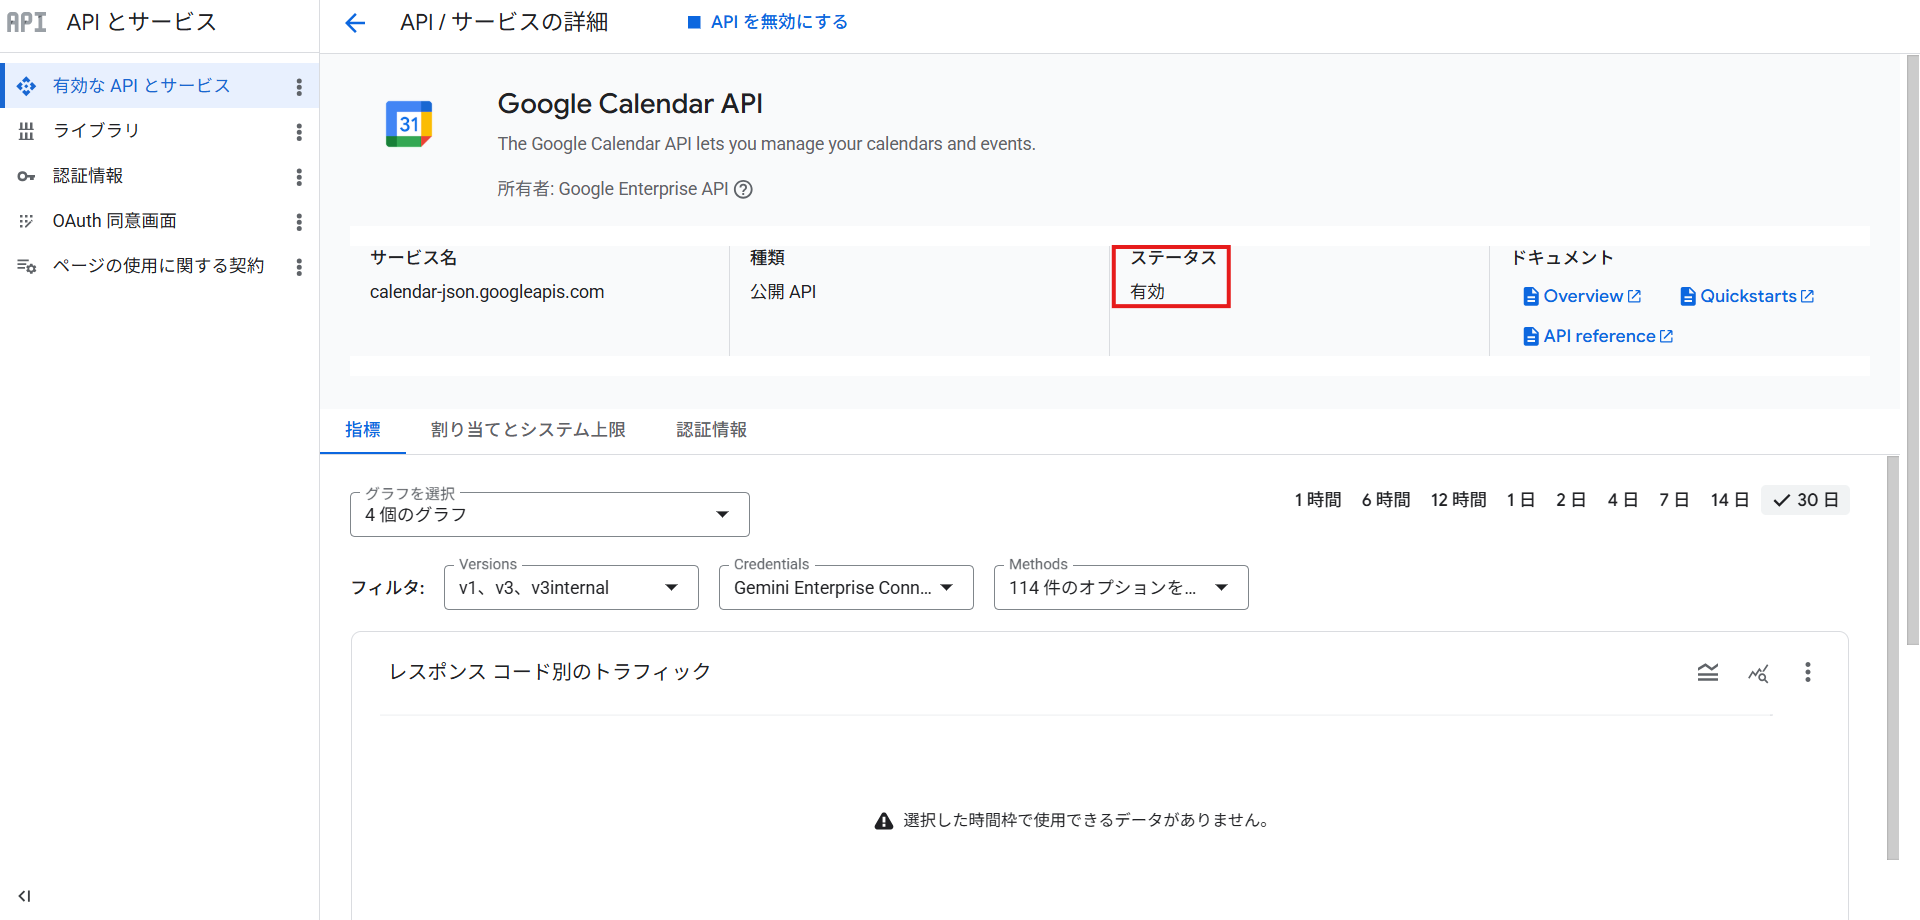This screenshot has height=920, width=1920.
Task: Click the service name calendar-json.googleapis.com
Action: coord(487,292)
